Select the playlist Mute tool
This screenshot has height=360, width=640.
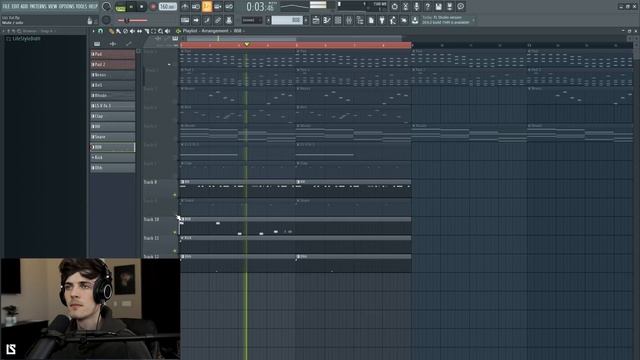132,31
